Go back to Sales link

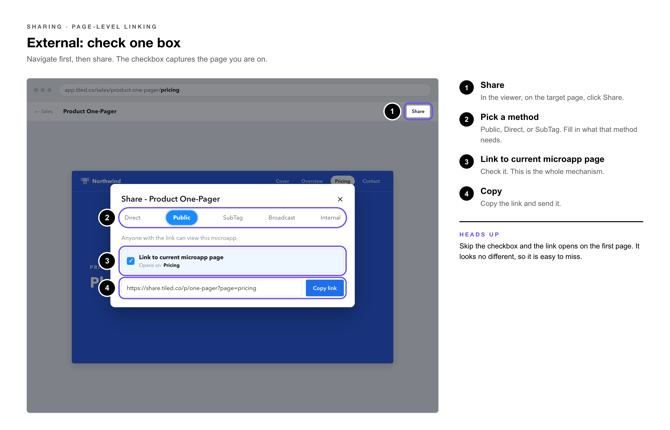(x=44, y=111)
